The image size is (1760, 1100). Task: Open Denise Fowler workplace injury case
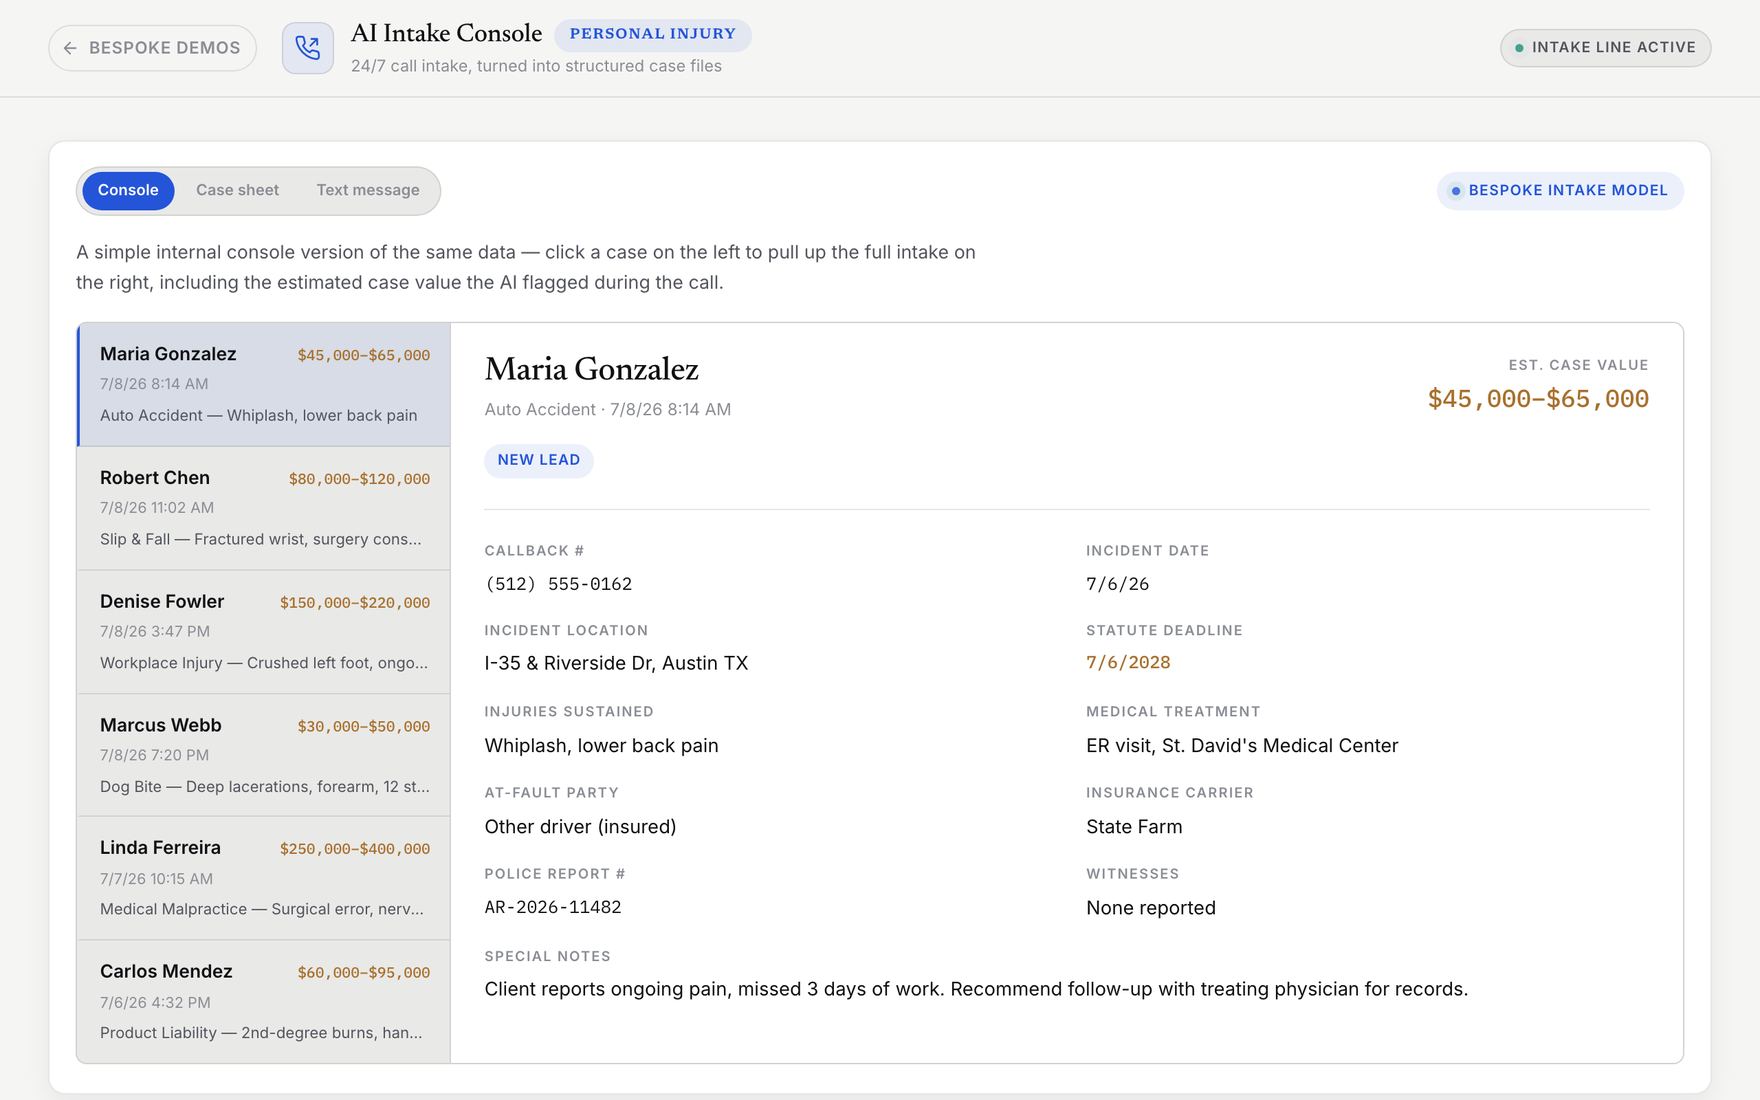(x=264, y=632)
